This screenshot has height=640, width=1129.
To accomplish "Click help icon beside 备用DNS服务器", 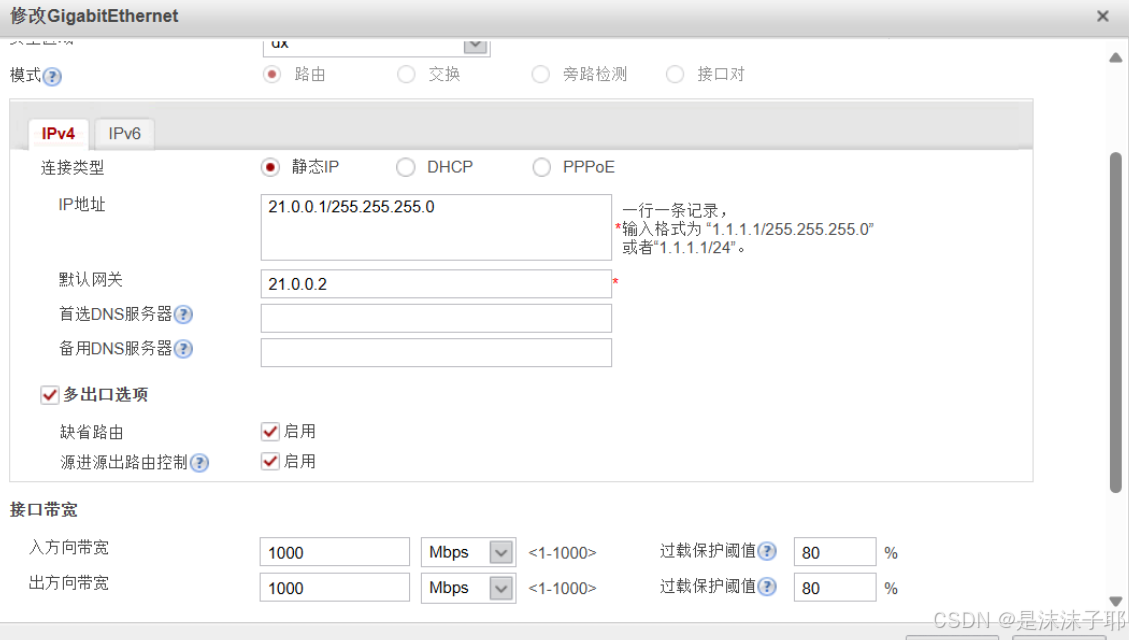I will click(x=183, y=349).
